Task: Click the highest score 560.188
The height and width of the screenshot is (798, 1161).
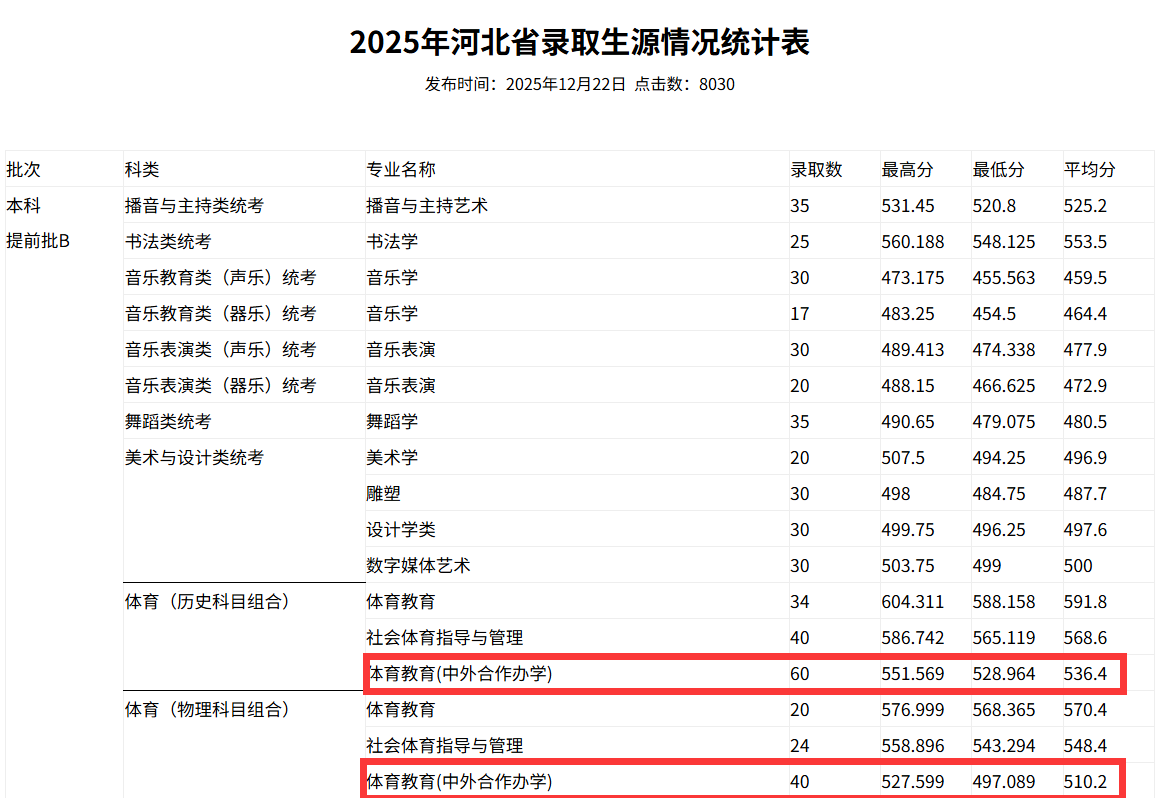Action: pos(913,242)
